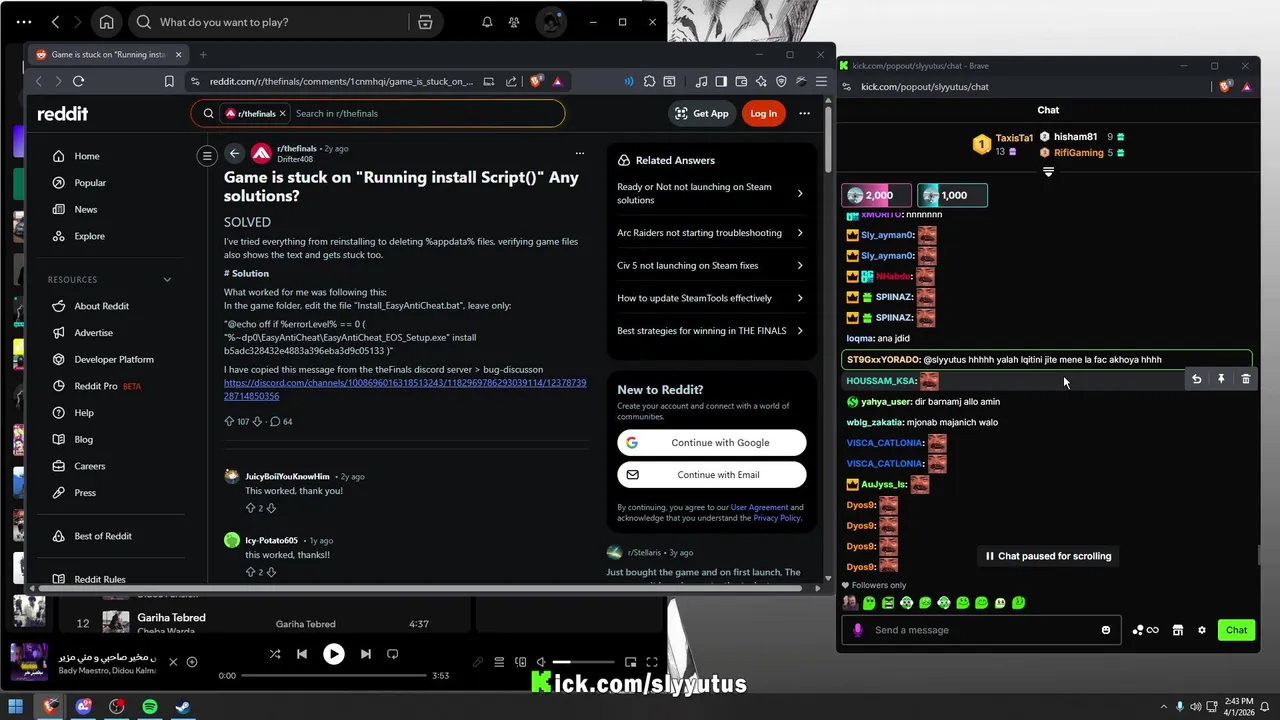Expand the Kick chat leaderboard chevron

pyautogui.click(x=1048, y=173)
